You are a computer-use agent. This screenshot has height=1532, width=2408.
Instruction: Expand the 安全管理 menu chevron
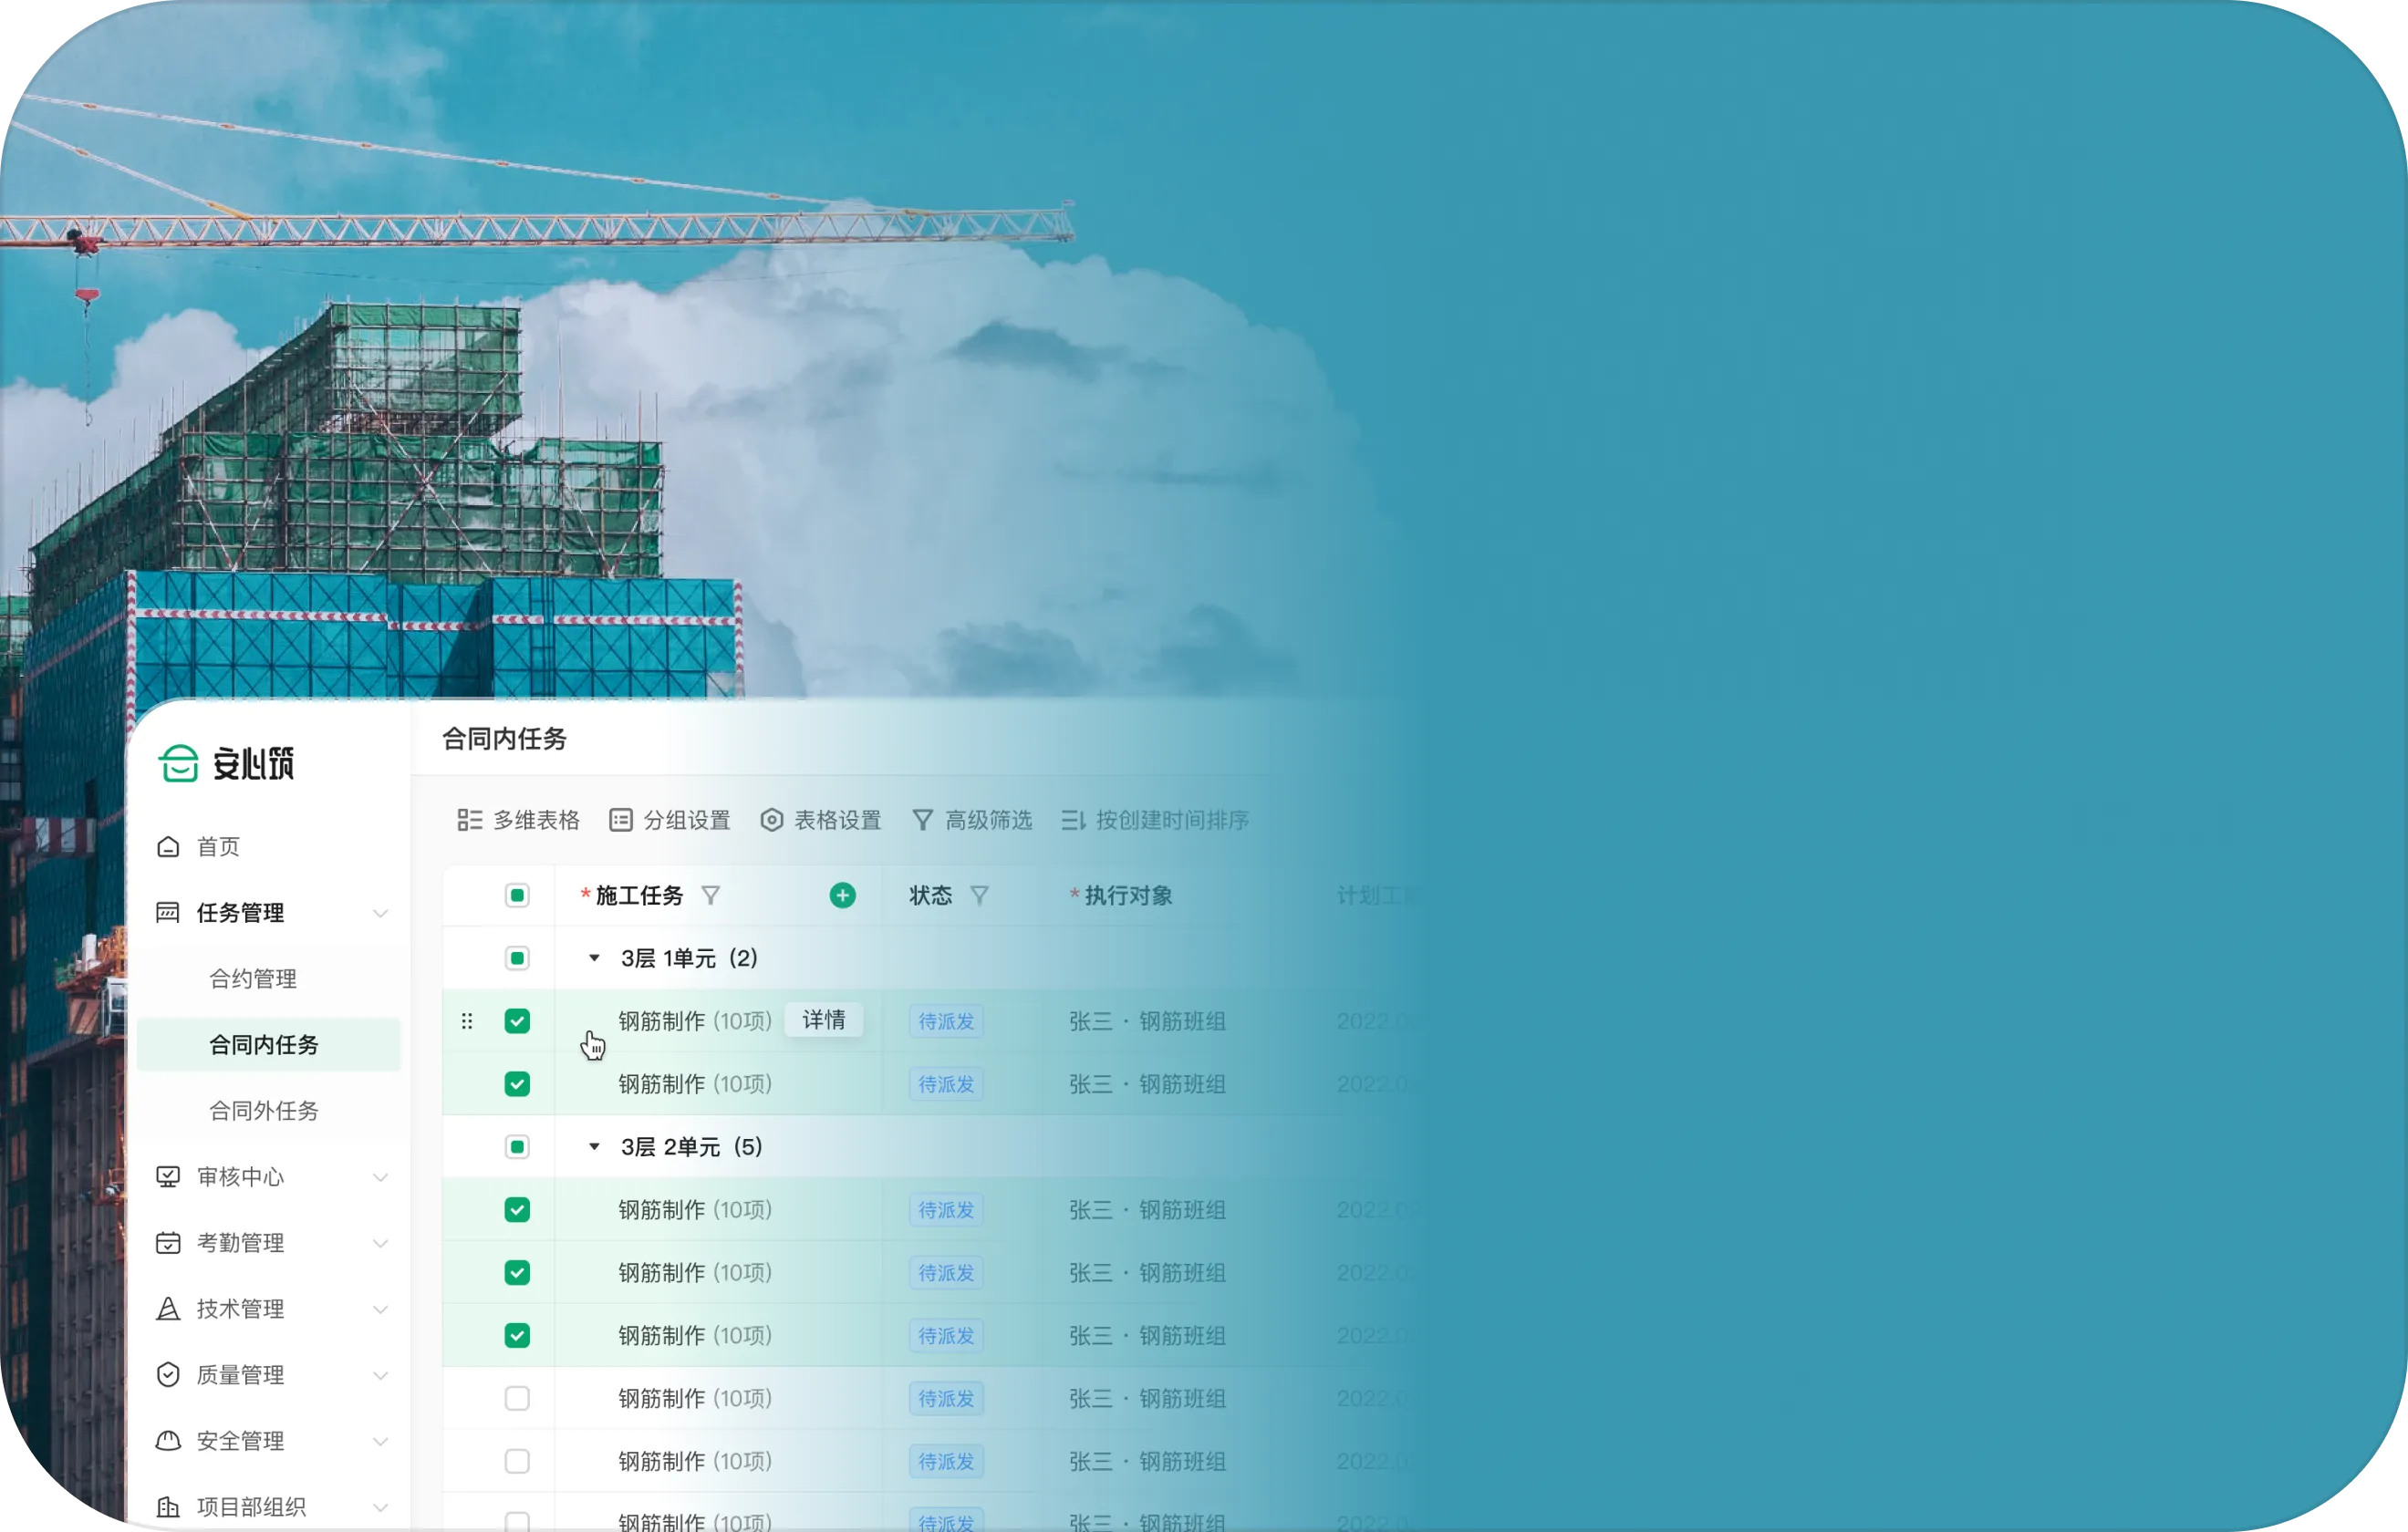(x=380, y=1441)
